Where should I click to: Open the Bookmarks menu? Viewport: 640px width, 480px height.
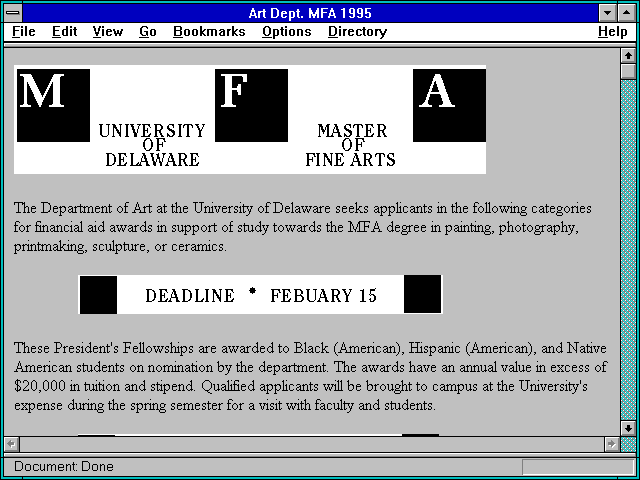[209, 31]
